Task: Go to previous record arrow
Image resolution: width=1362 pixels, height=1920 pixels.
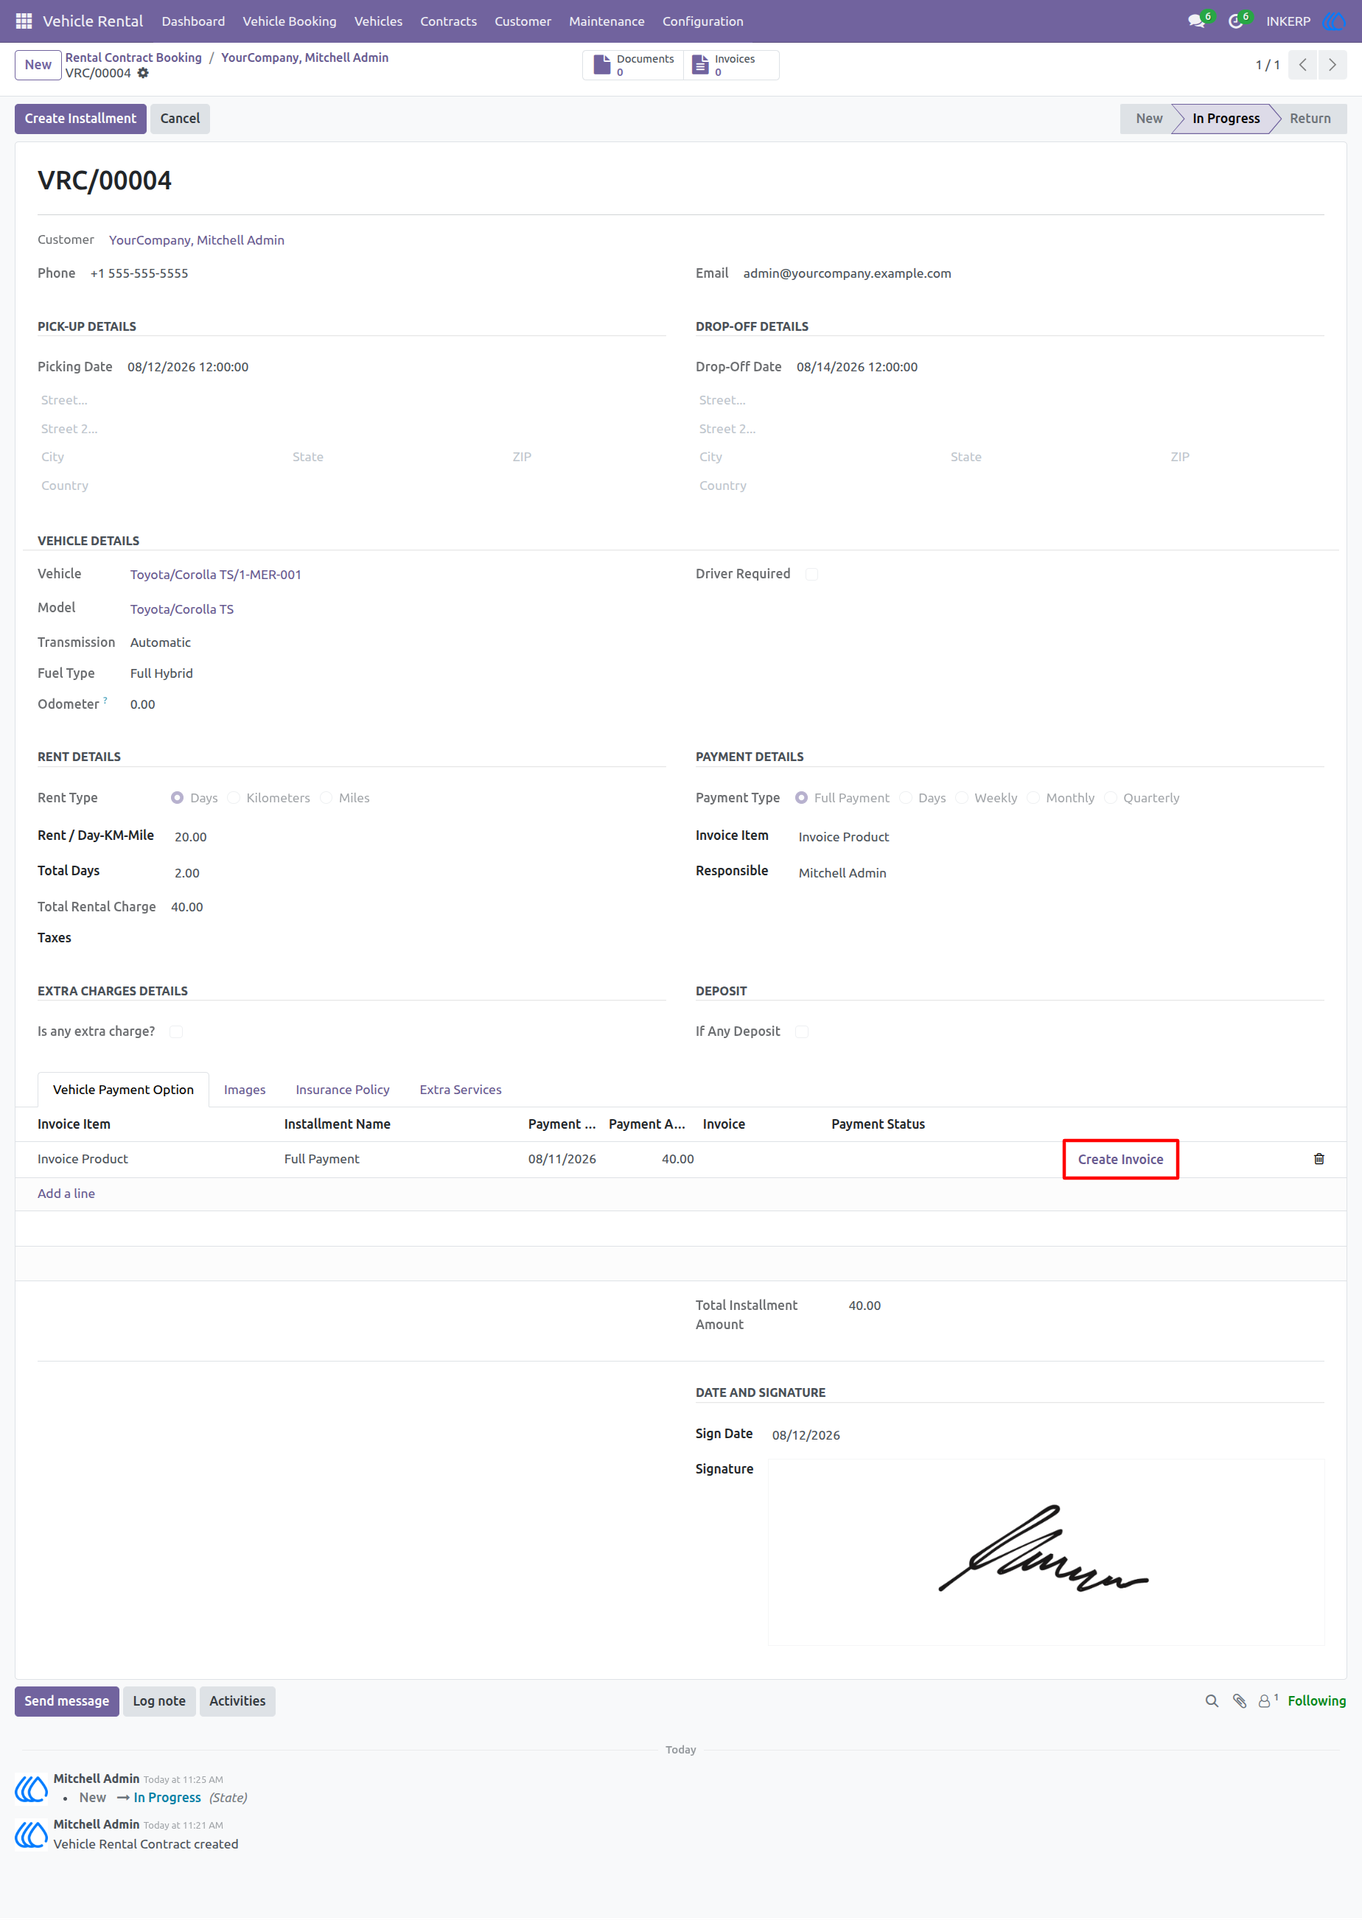Action: coord(1302,65)
